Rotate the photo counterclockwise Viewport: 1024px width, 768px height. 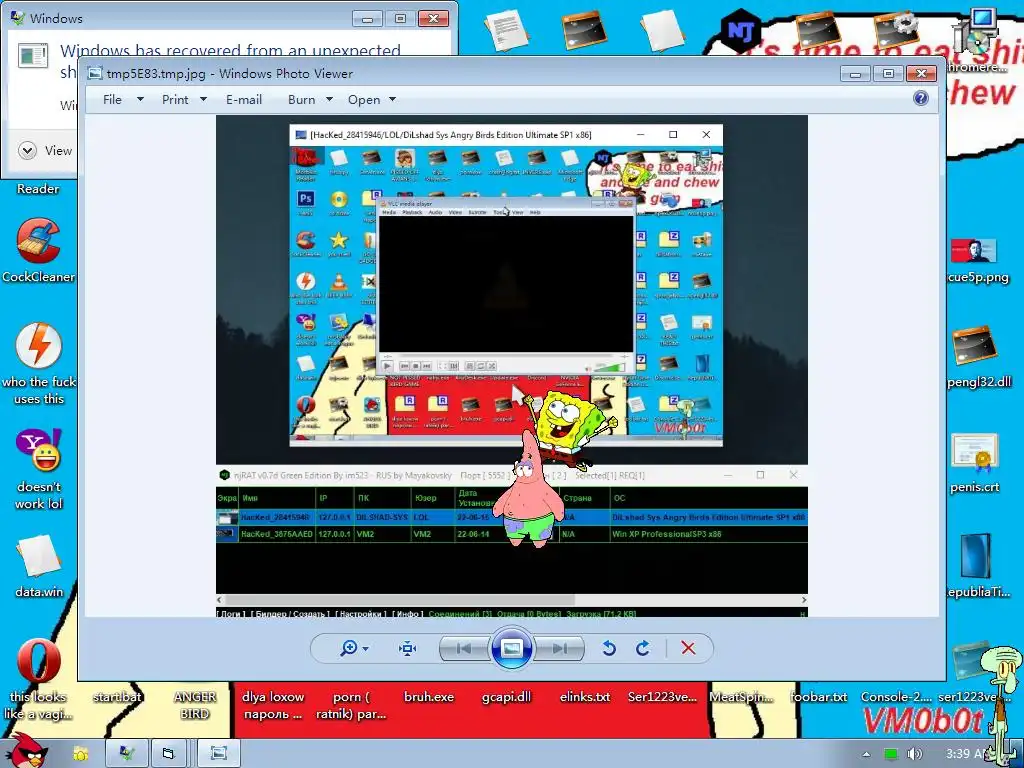(609, 648)
